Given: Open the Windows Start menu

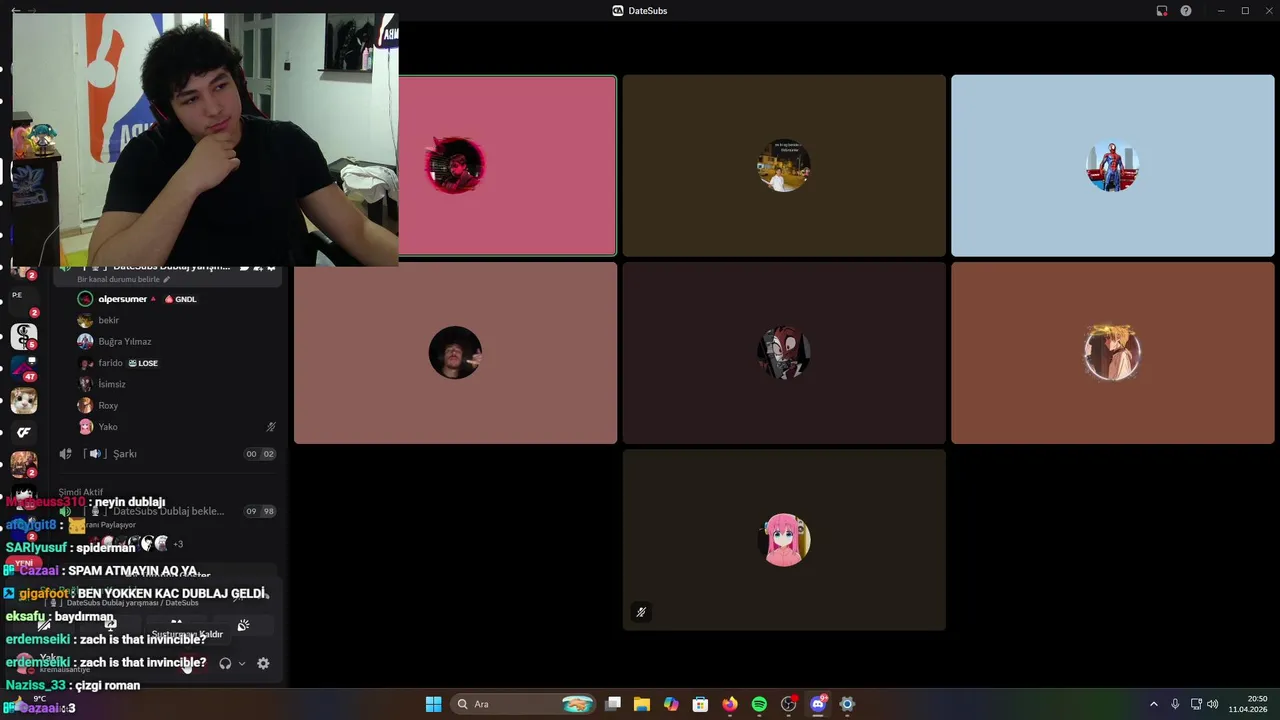Looking at the screenshot, I should 433,704.
